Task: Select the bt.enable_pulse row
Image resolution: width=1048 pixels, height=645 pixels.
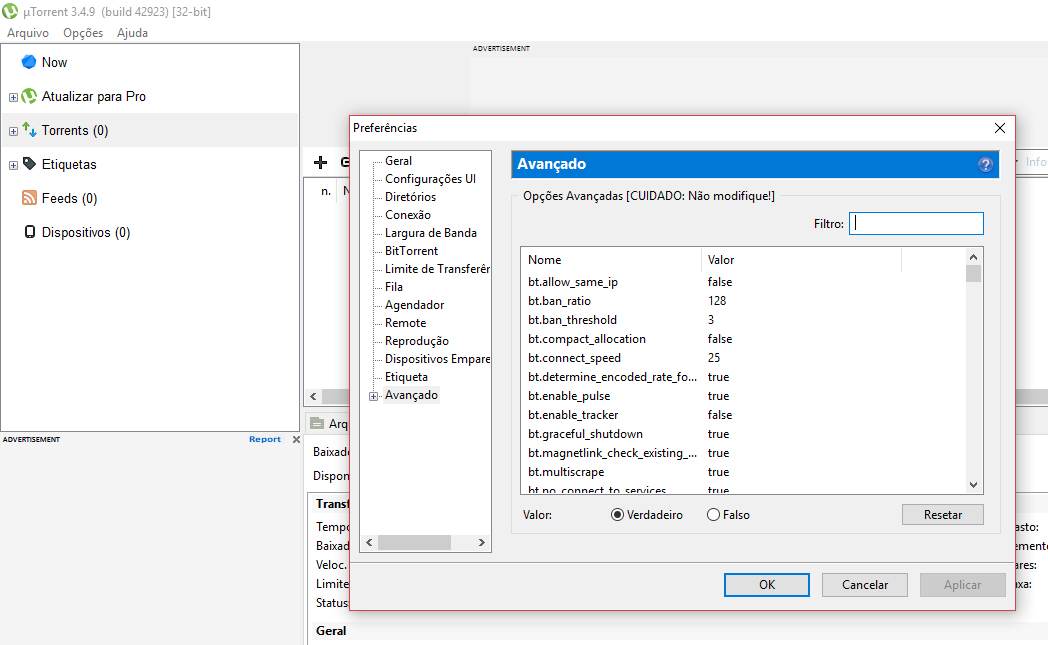Action: point(743,396)
